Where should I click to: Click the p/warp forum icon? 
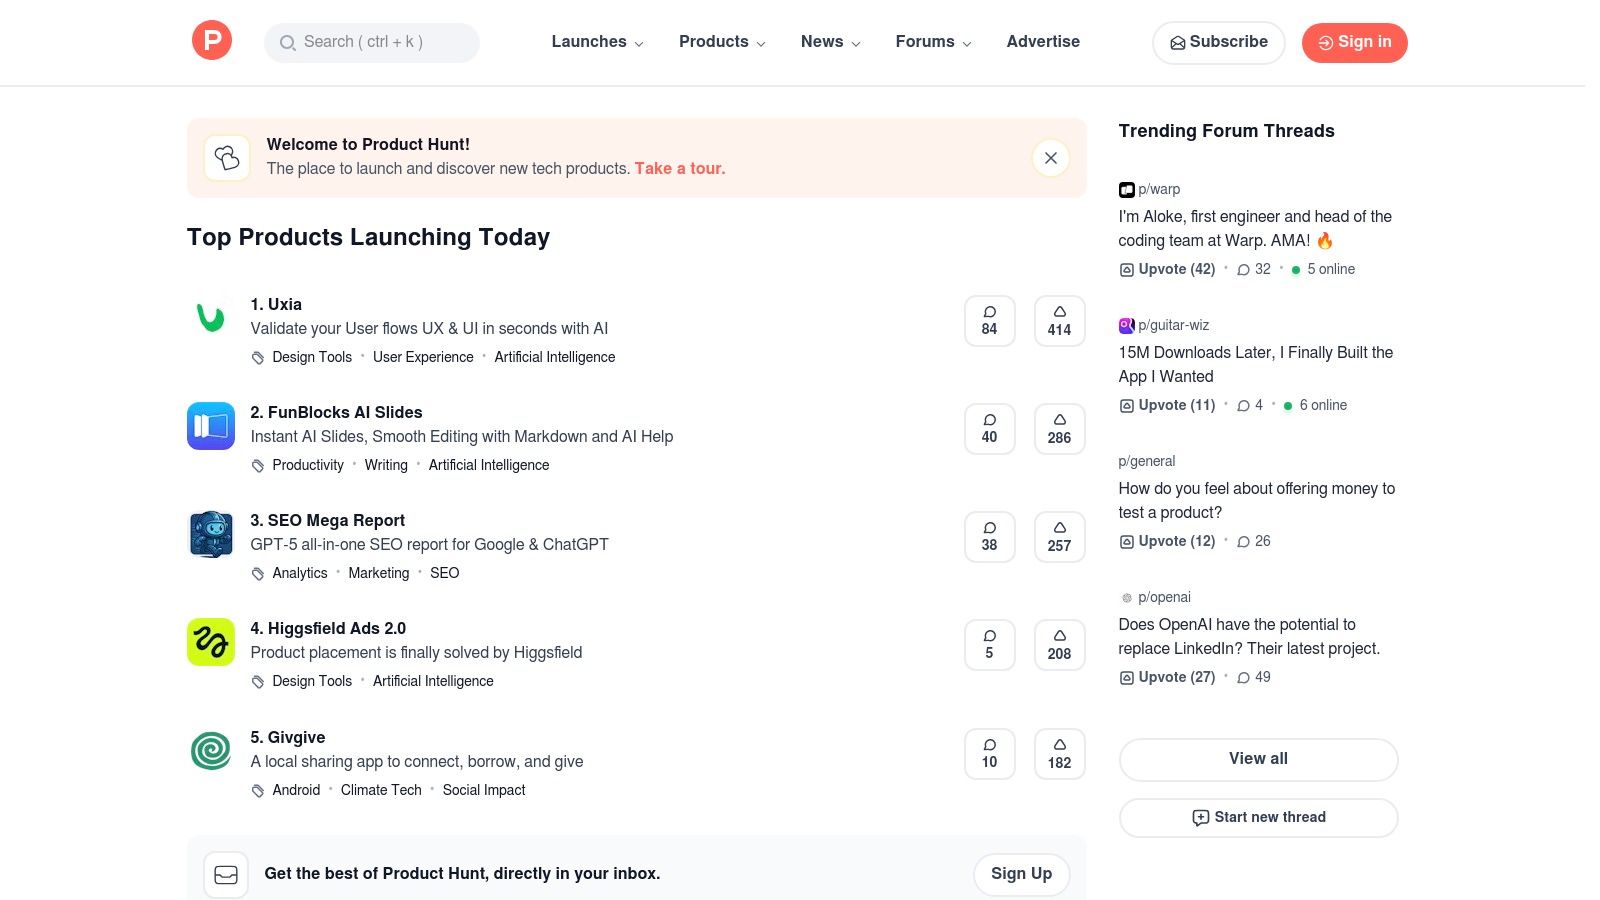[1126, 190]
